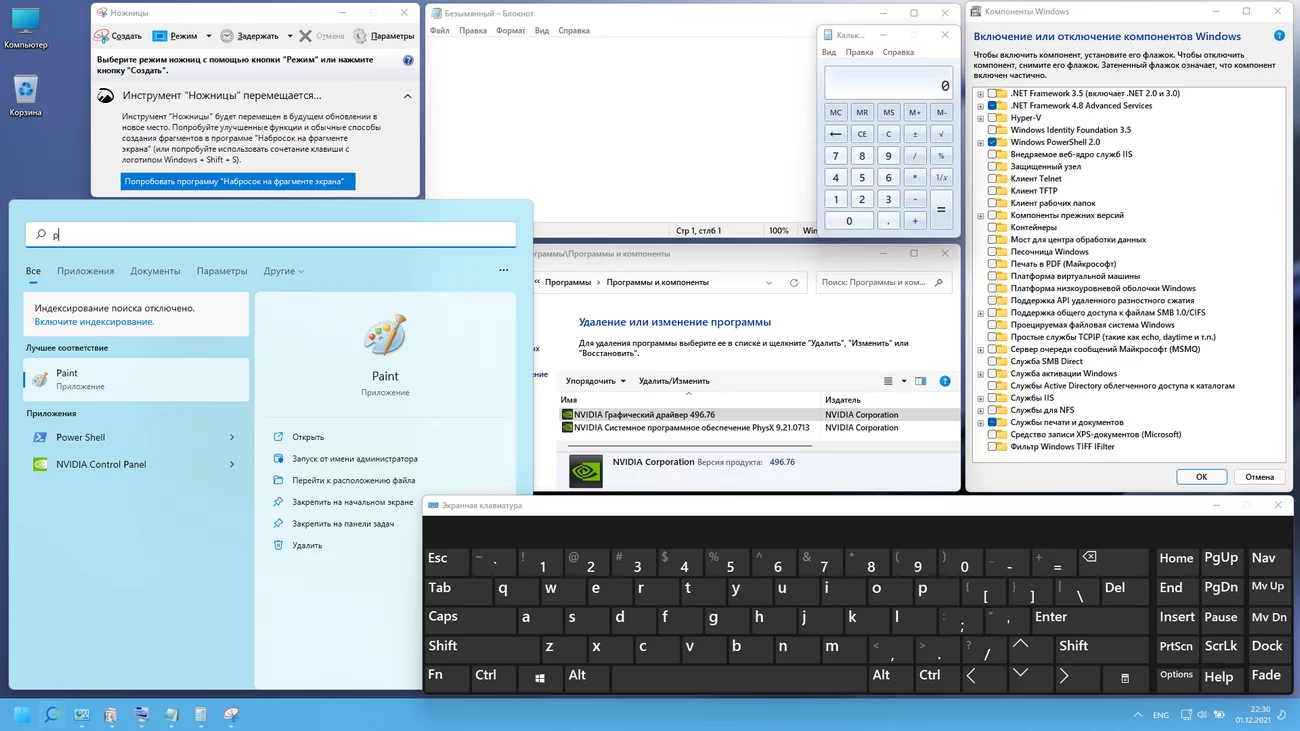Click the Programs window search box
Viewport: 1300px width, 731px height.
(883, 283)
